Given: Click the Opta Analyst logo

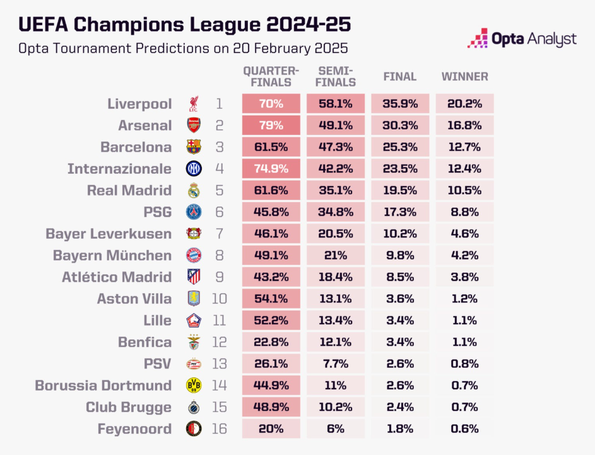Looking at the screenshot, I should (522, 38).
